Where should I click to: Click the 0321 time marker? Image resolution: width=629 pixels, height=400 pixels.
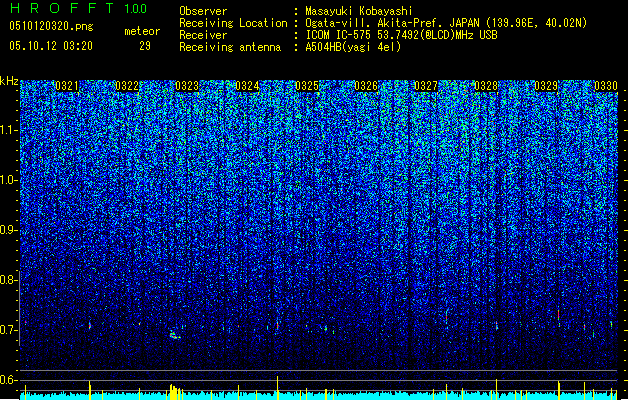tap(67, 86)
